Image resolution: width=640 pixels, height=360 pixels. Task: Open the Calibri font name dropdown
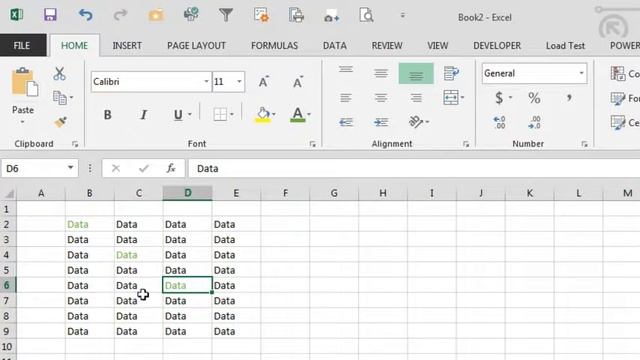click(x=206, y=82)
